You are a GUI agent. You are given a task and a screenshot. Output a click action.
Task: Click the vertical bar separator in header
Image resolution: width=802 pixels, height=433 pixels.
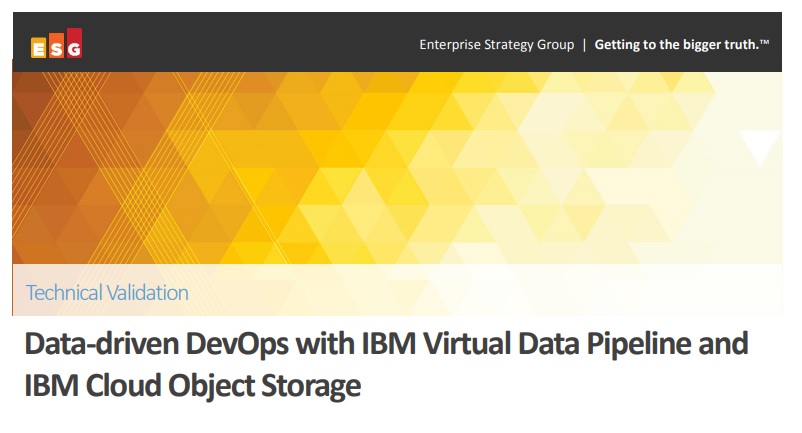584,45
